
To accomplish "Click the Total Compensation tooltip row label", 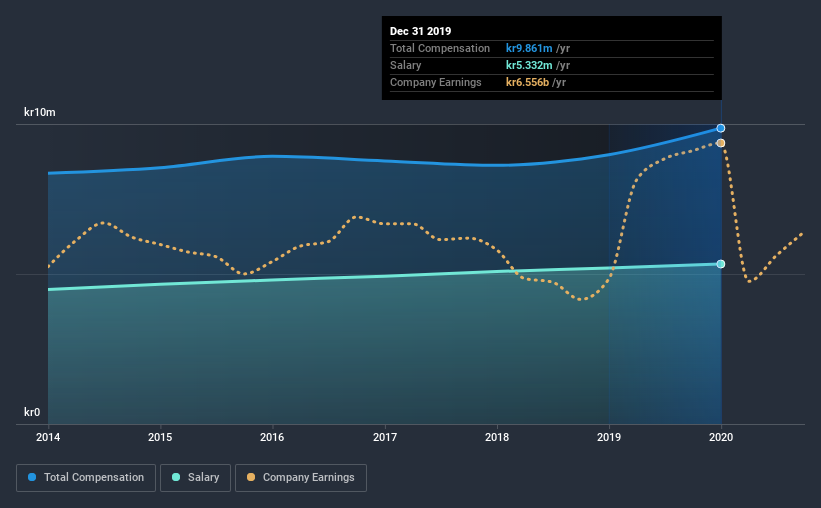I will 440,48.
